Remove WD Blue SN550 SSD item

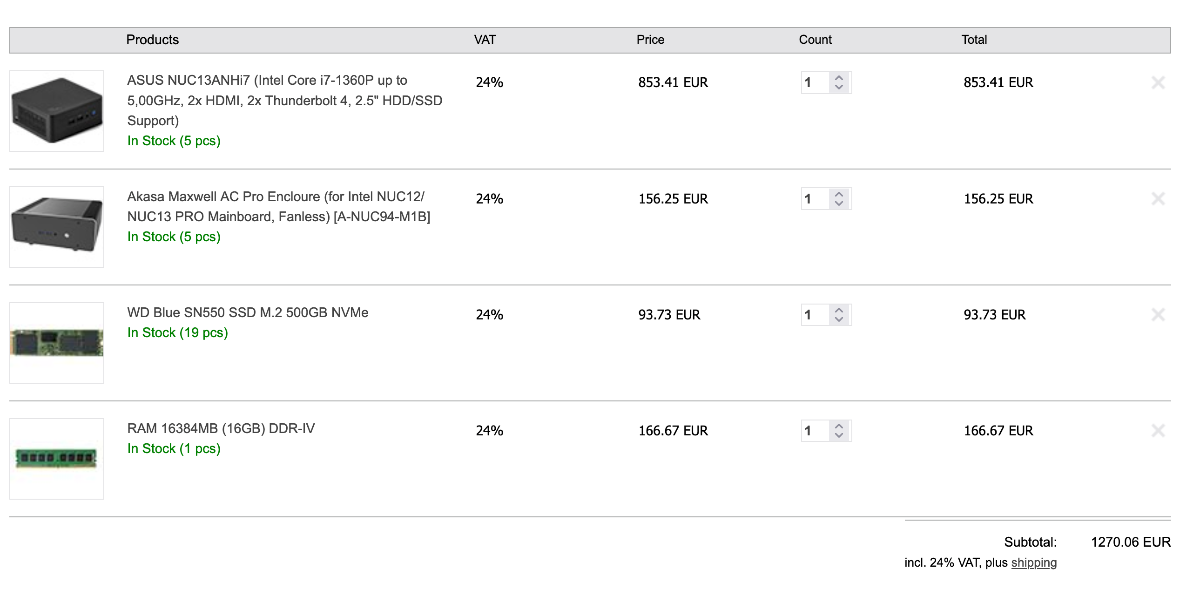click(1158, 315)
